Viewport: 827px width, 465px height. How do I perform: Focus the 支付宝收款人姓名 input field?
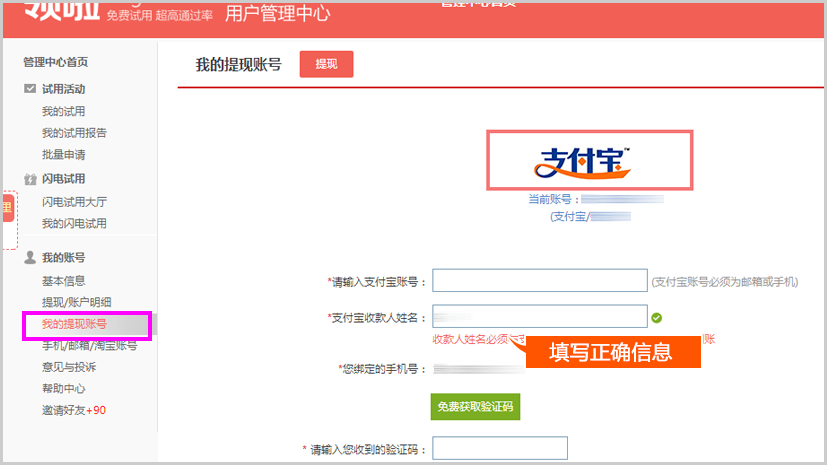(x=540, y=316)
